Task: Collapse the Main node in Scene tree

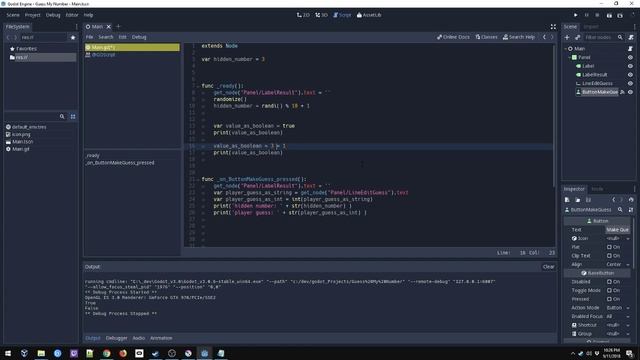Action: pos(566,49)
